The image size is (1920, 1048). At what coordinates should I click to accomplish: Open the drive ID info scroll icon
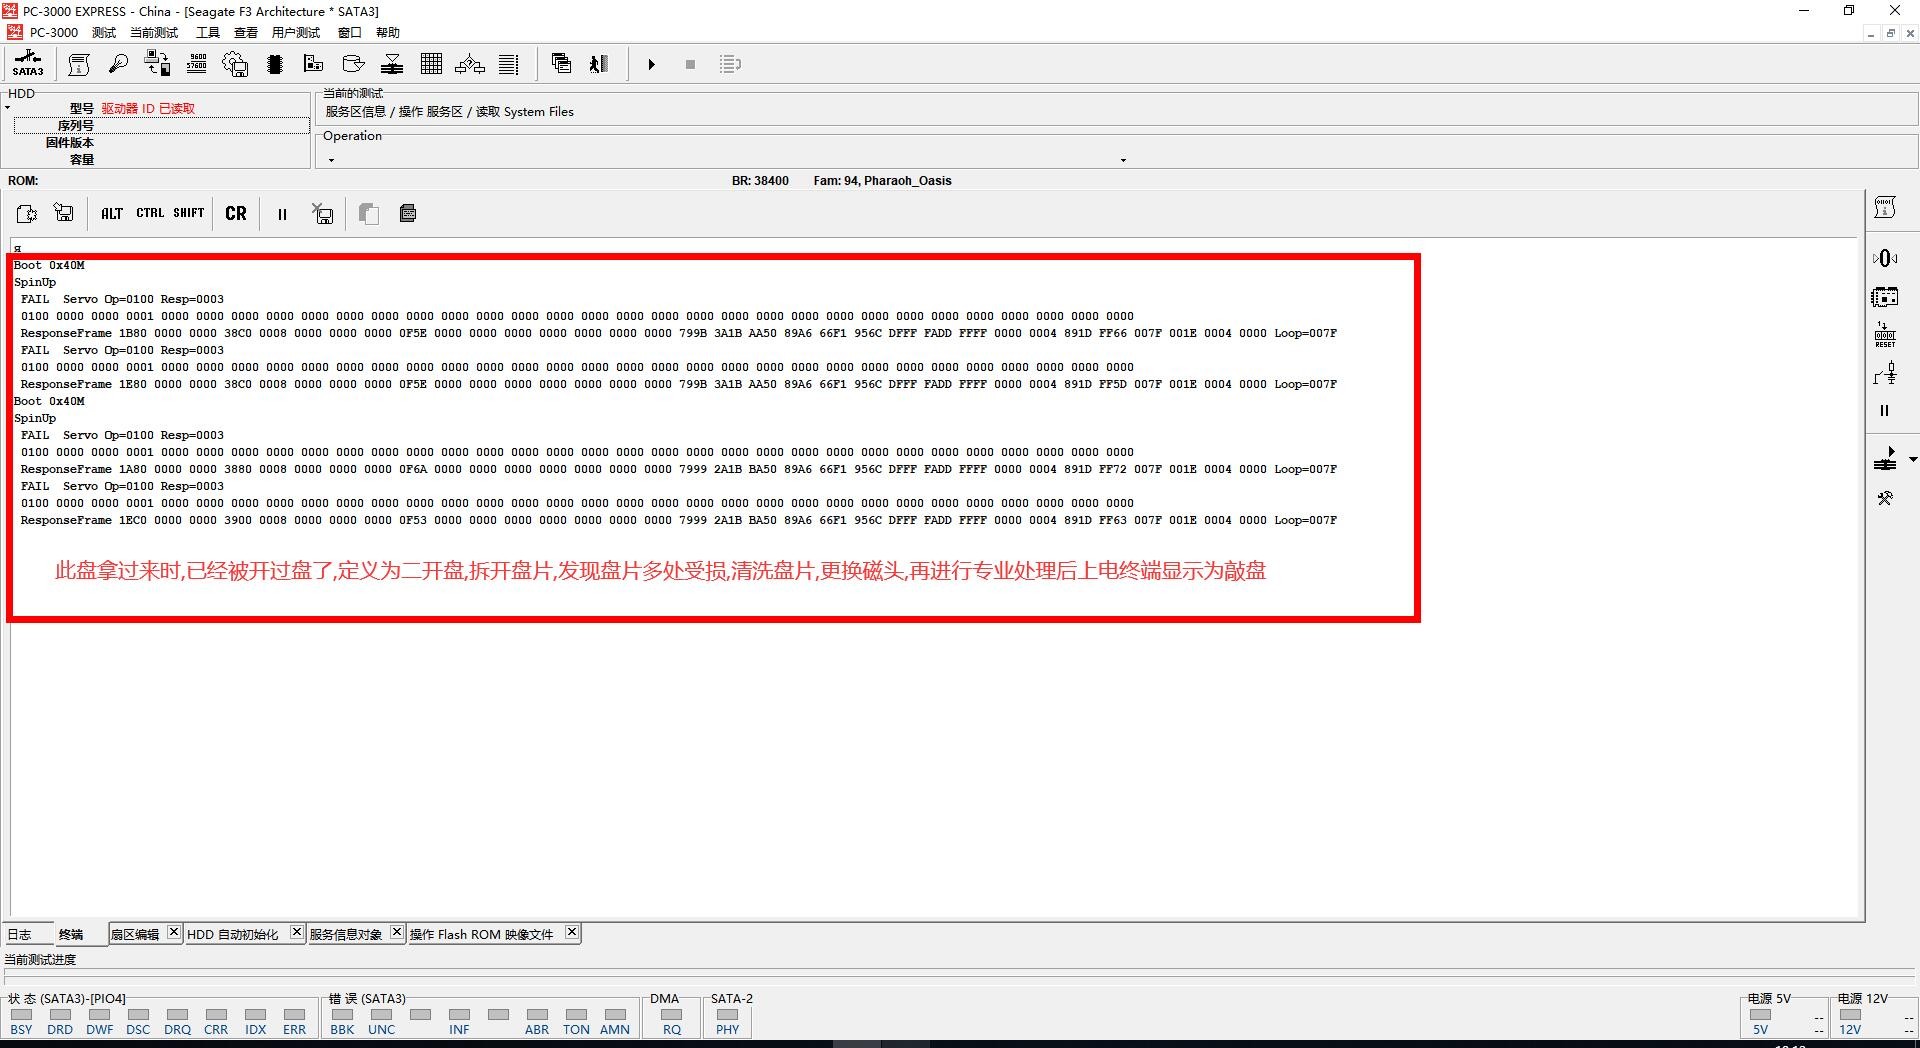[x=79, y=64]
